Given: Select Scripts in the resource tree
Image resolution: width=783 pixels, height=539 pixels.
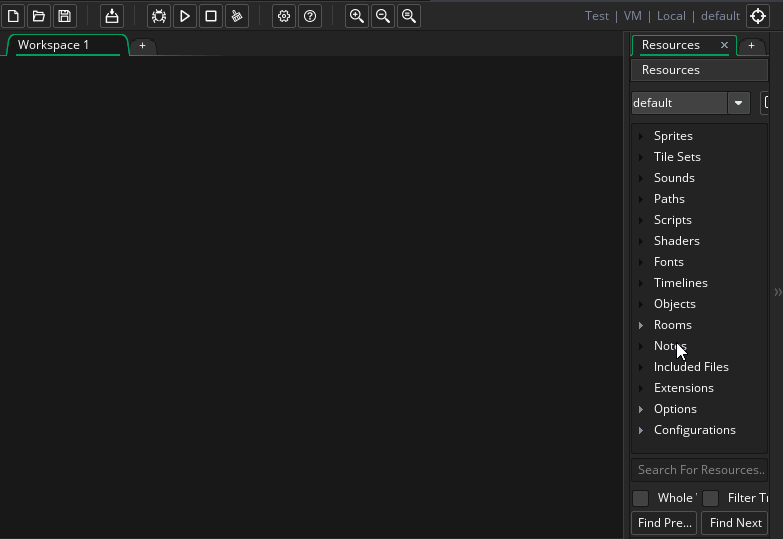Looking at the screenshot, I should coord(673,220).
